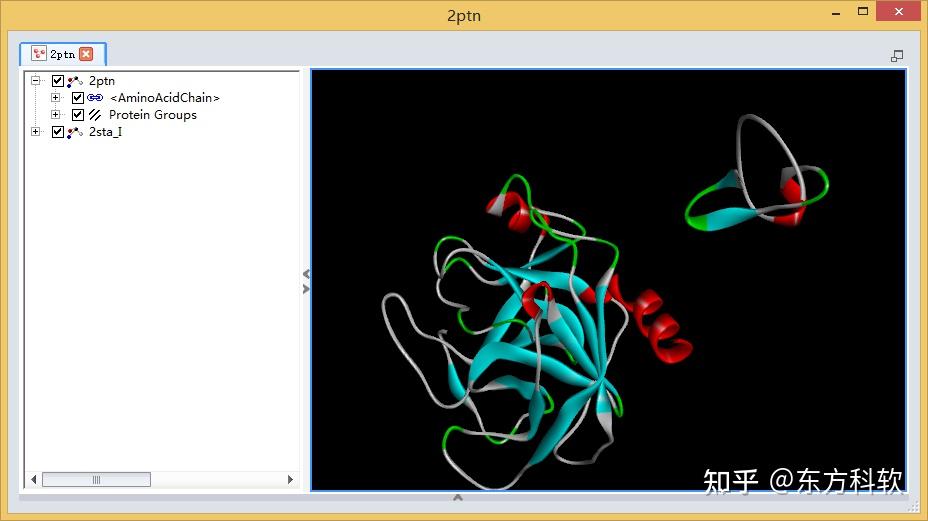The width and height of the screenshot is (928, 521).
Task: Toggle the Protein Groups checkbox
Action: [78, 114]
